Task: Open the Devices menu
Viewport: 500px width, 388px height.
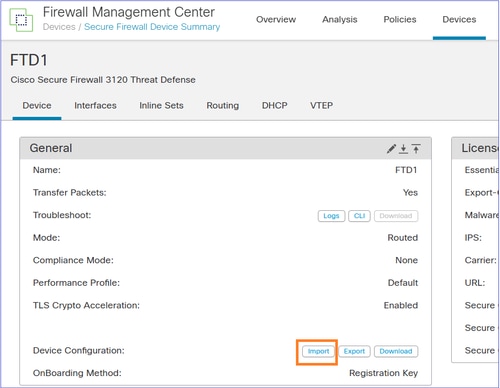Action: tap(459, 20)
